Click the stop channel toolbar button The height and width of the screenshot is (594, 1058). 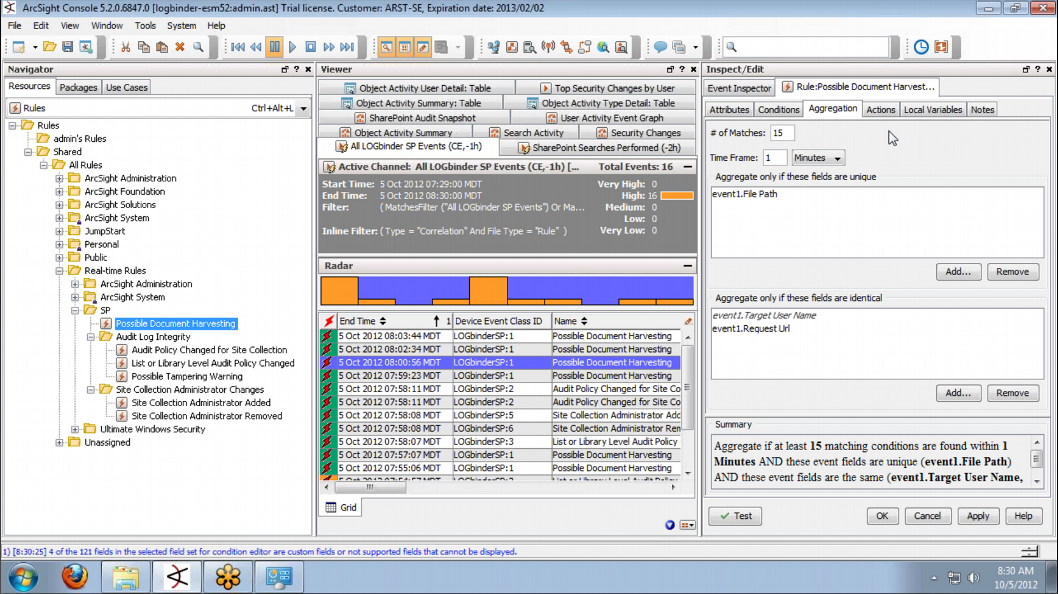310,47
